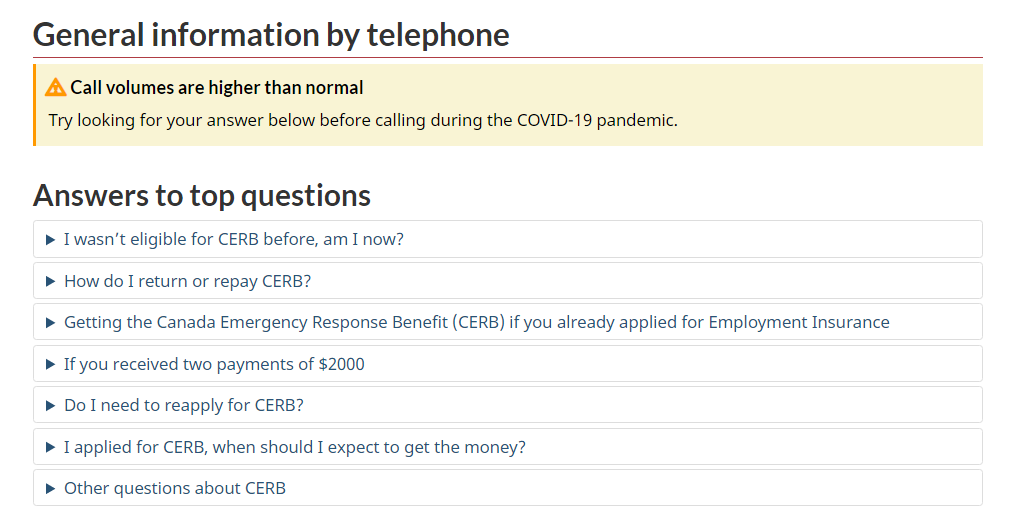Expand 'I wasn't eligible for CERB before, am I now?'

233,240
